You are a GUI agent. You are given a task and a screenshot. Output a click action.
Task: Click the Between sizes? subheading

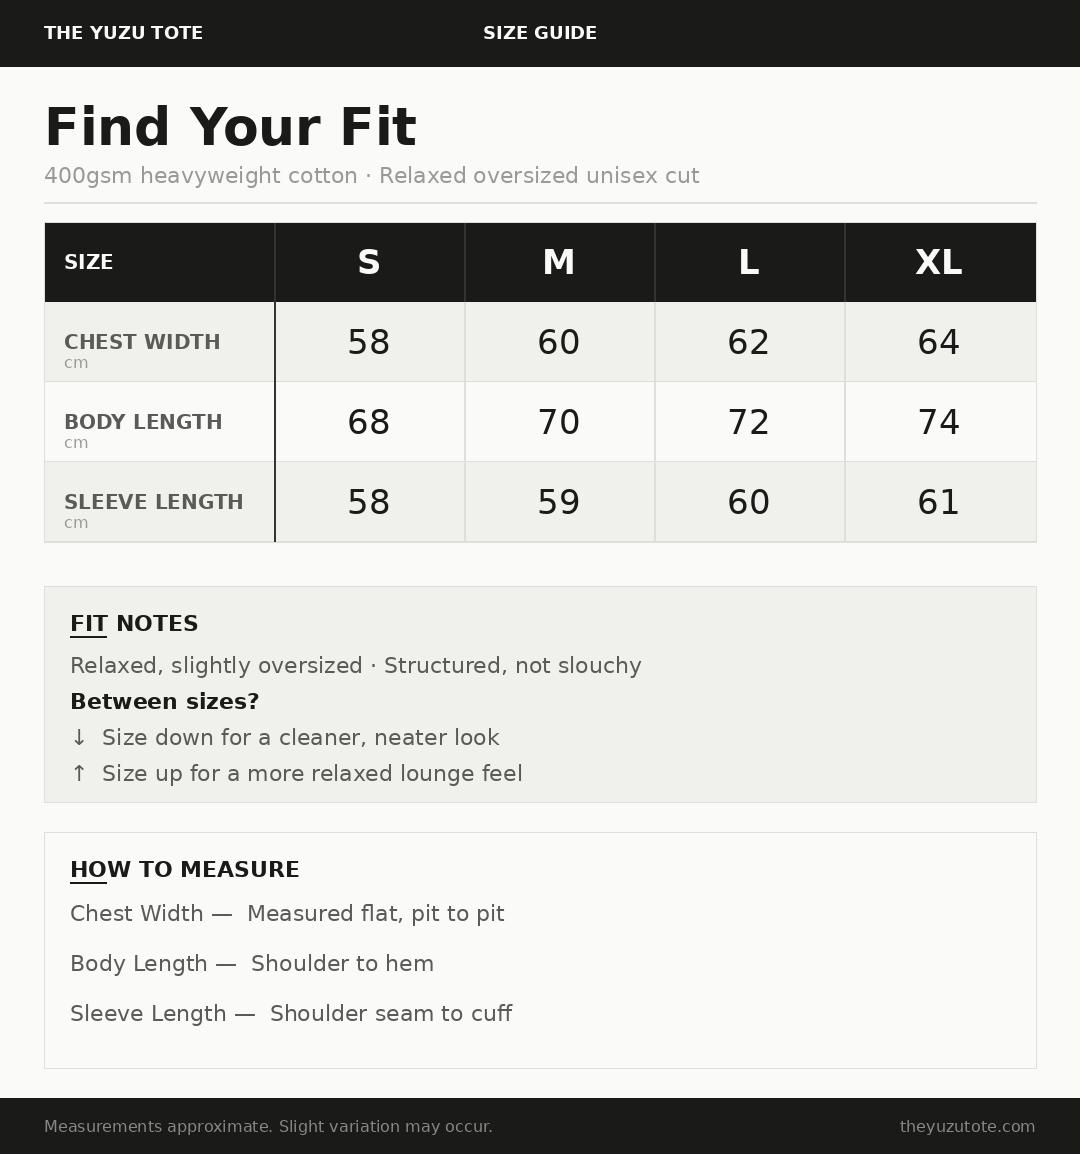pyautogui.click(x=165, y=702)
